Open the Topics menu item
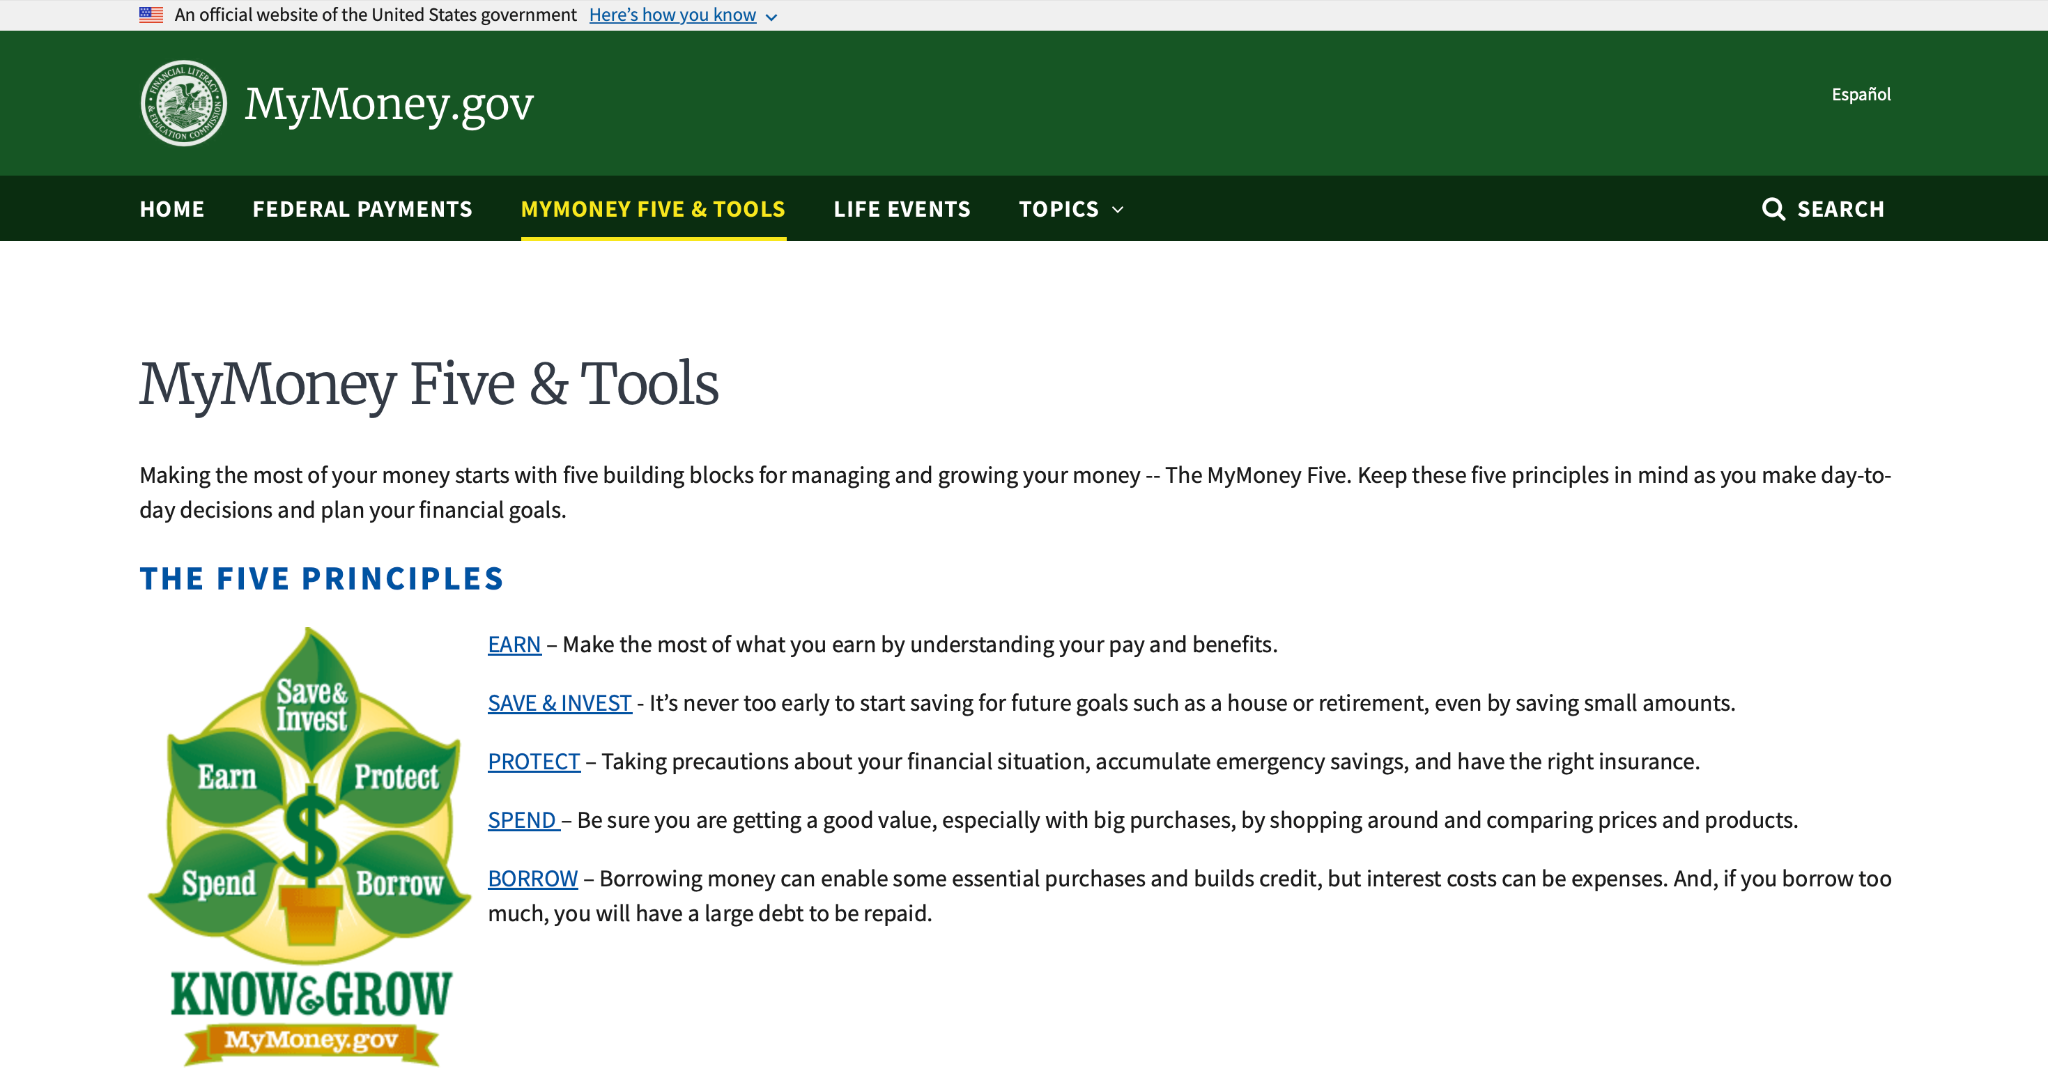This screenshot has height=1075, width=2048. click(1058, 209)
